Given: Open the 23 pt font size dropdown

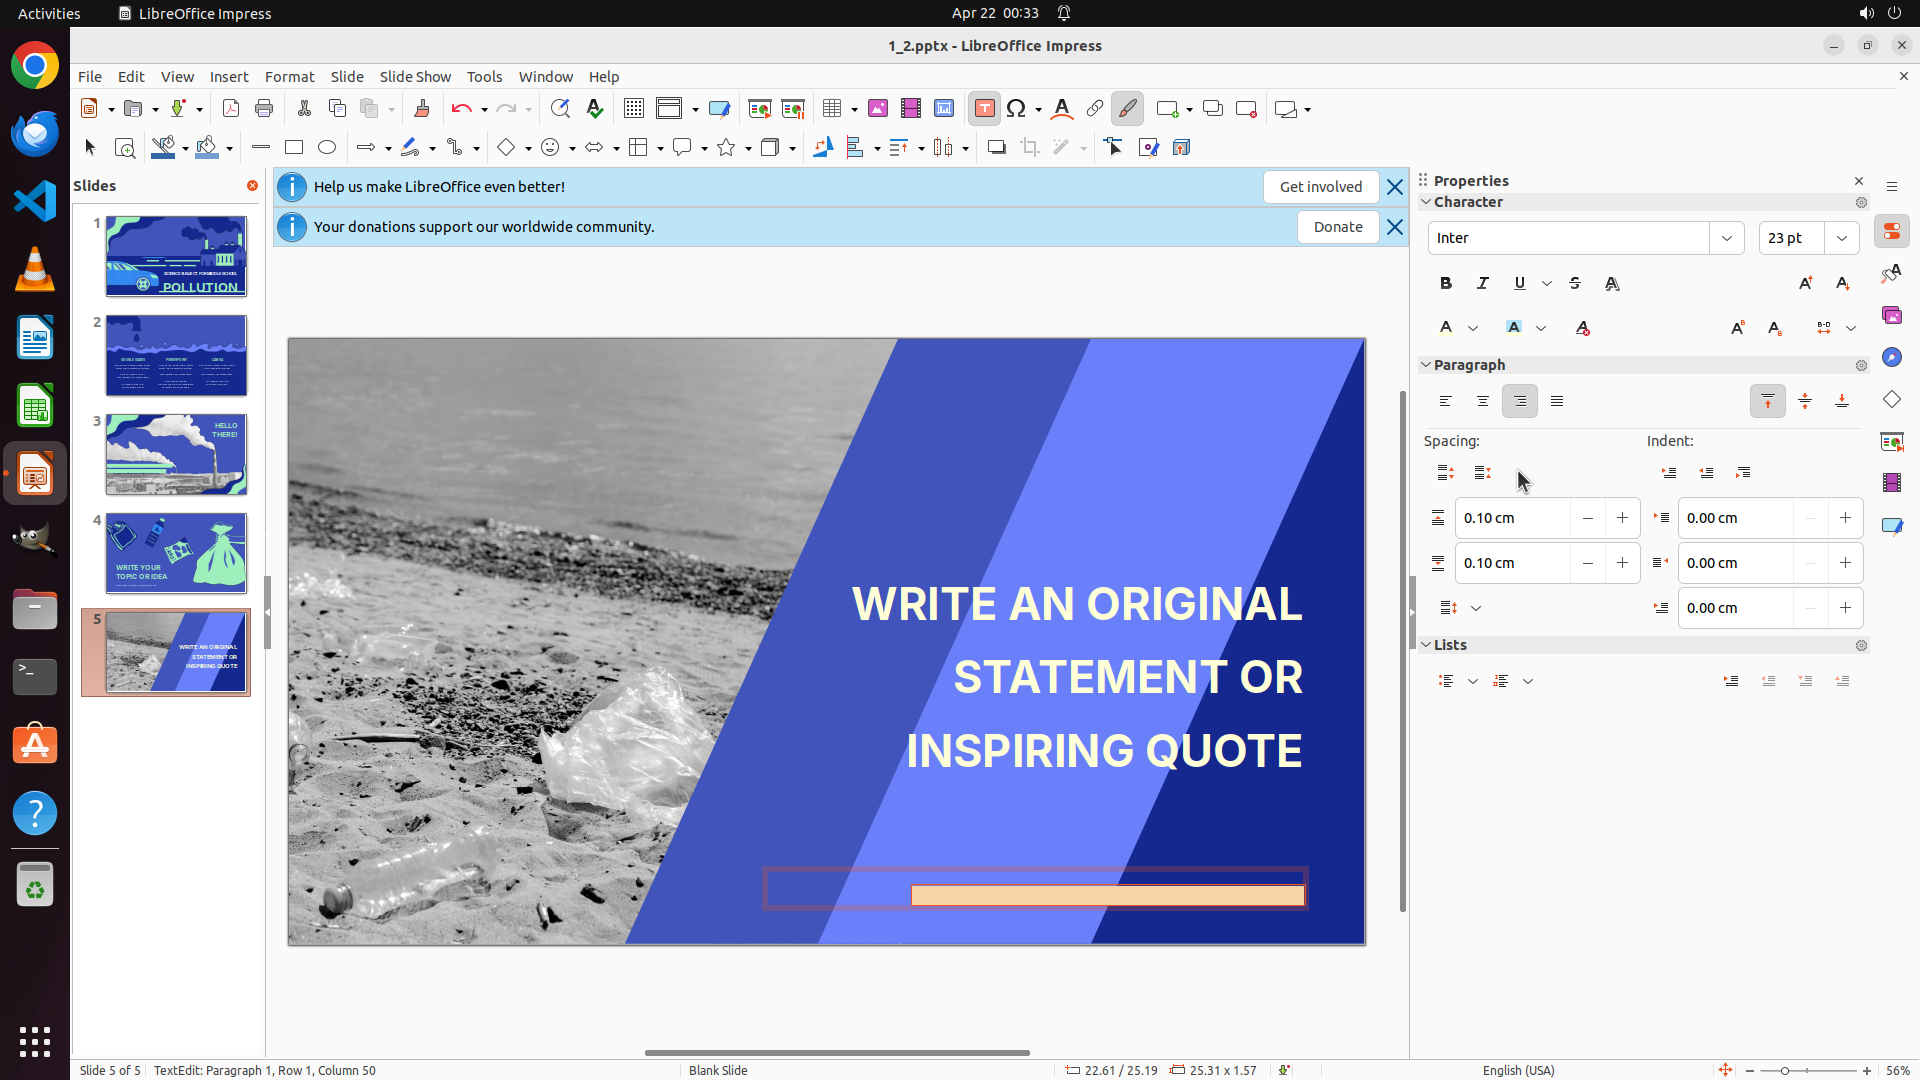Looking at the screenshot, I should pyautogui.click(x=1841, y=238).
